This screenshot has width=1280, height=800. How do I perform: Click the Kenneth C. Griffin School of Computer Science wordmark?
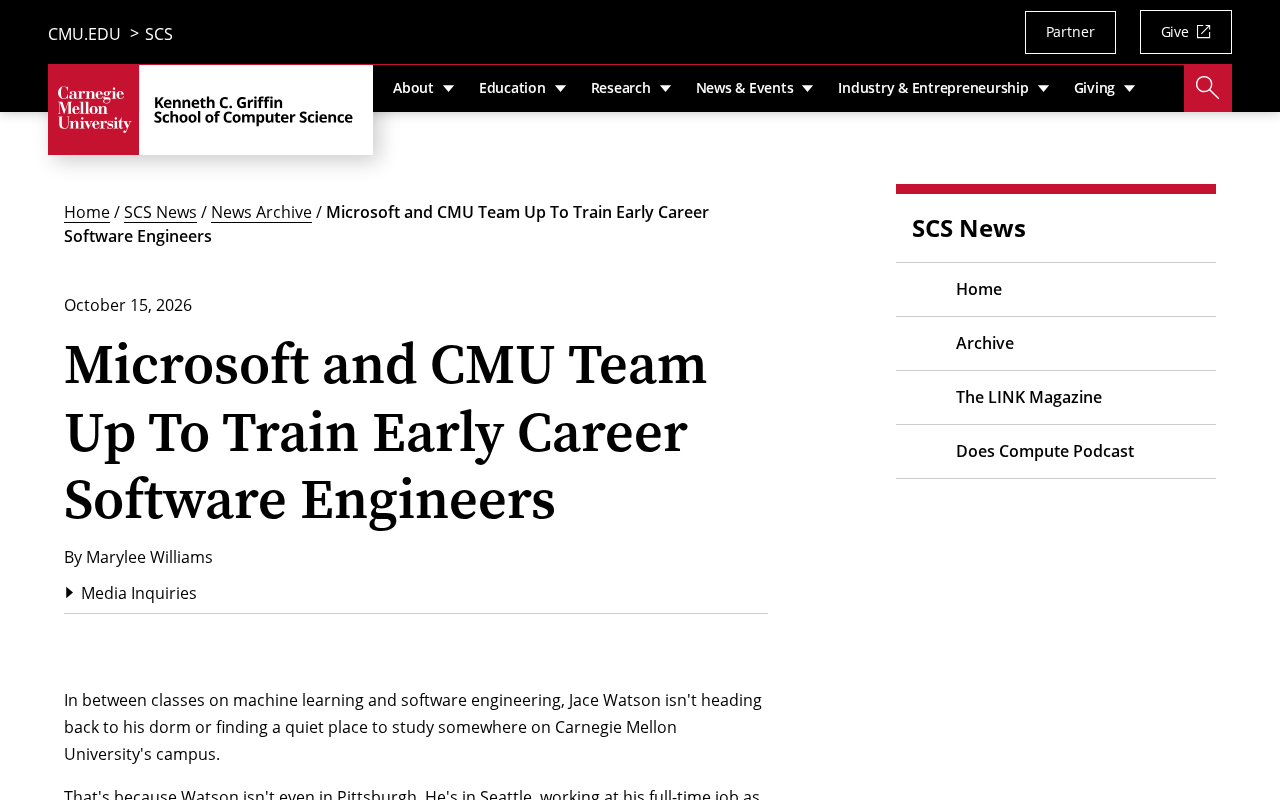click(253, 110)
